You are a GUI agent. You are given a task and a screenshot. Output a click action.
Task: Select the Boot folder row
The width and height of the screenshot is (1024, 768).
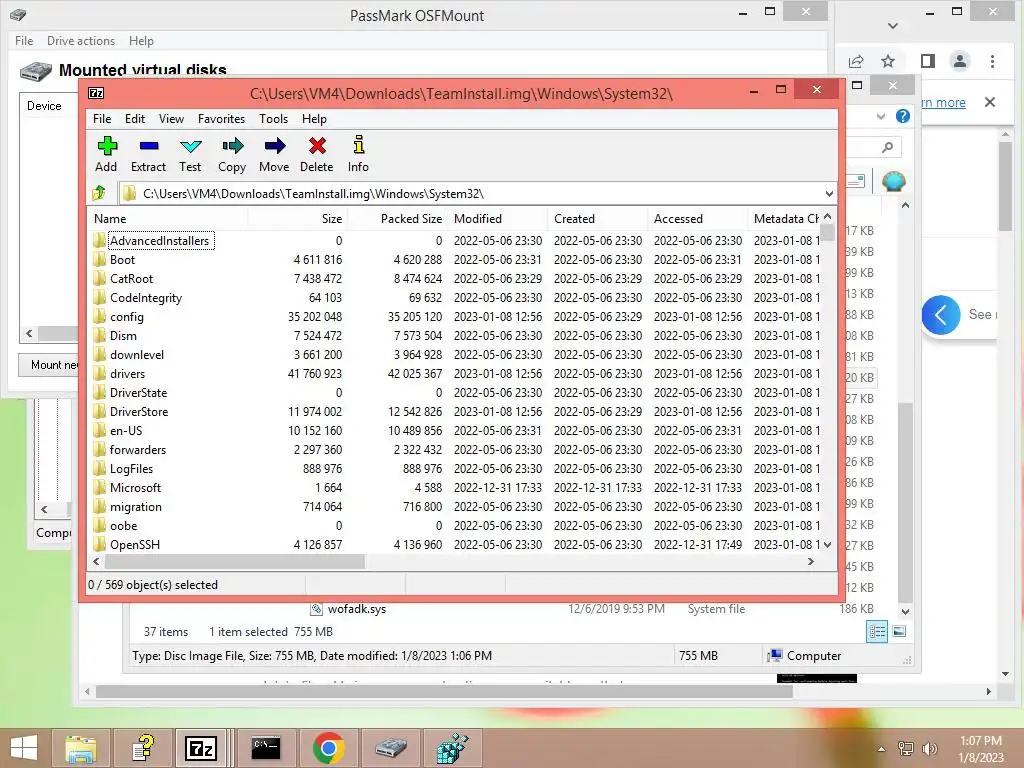point(456,259)
